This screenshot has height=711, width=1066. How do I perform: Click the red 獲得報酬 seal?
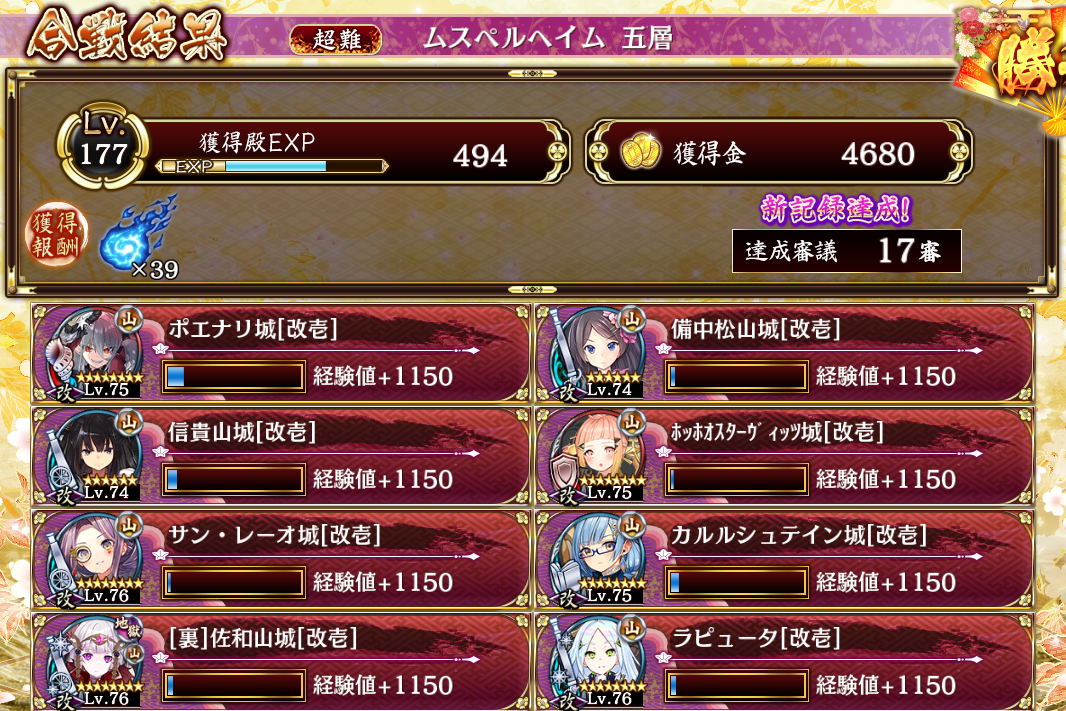click(56, 234)
